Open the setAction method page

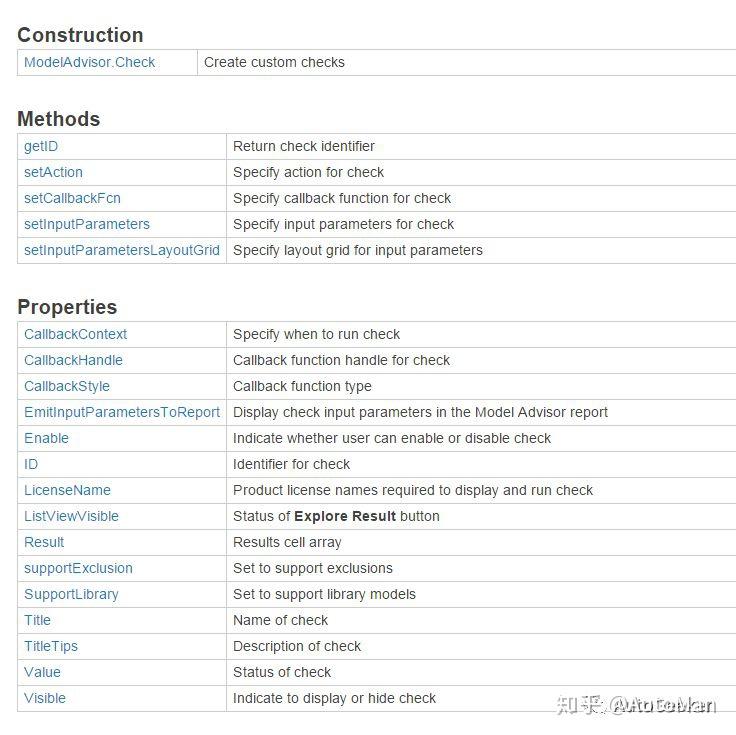coord(53,172)
